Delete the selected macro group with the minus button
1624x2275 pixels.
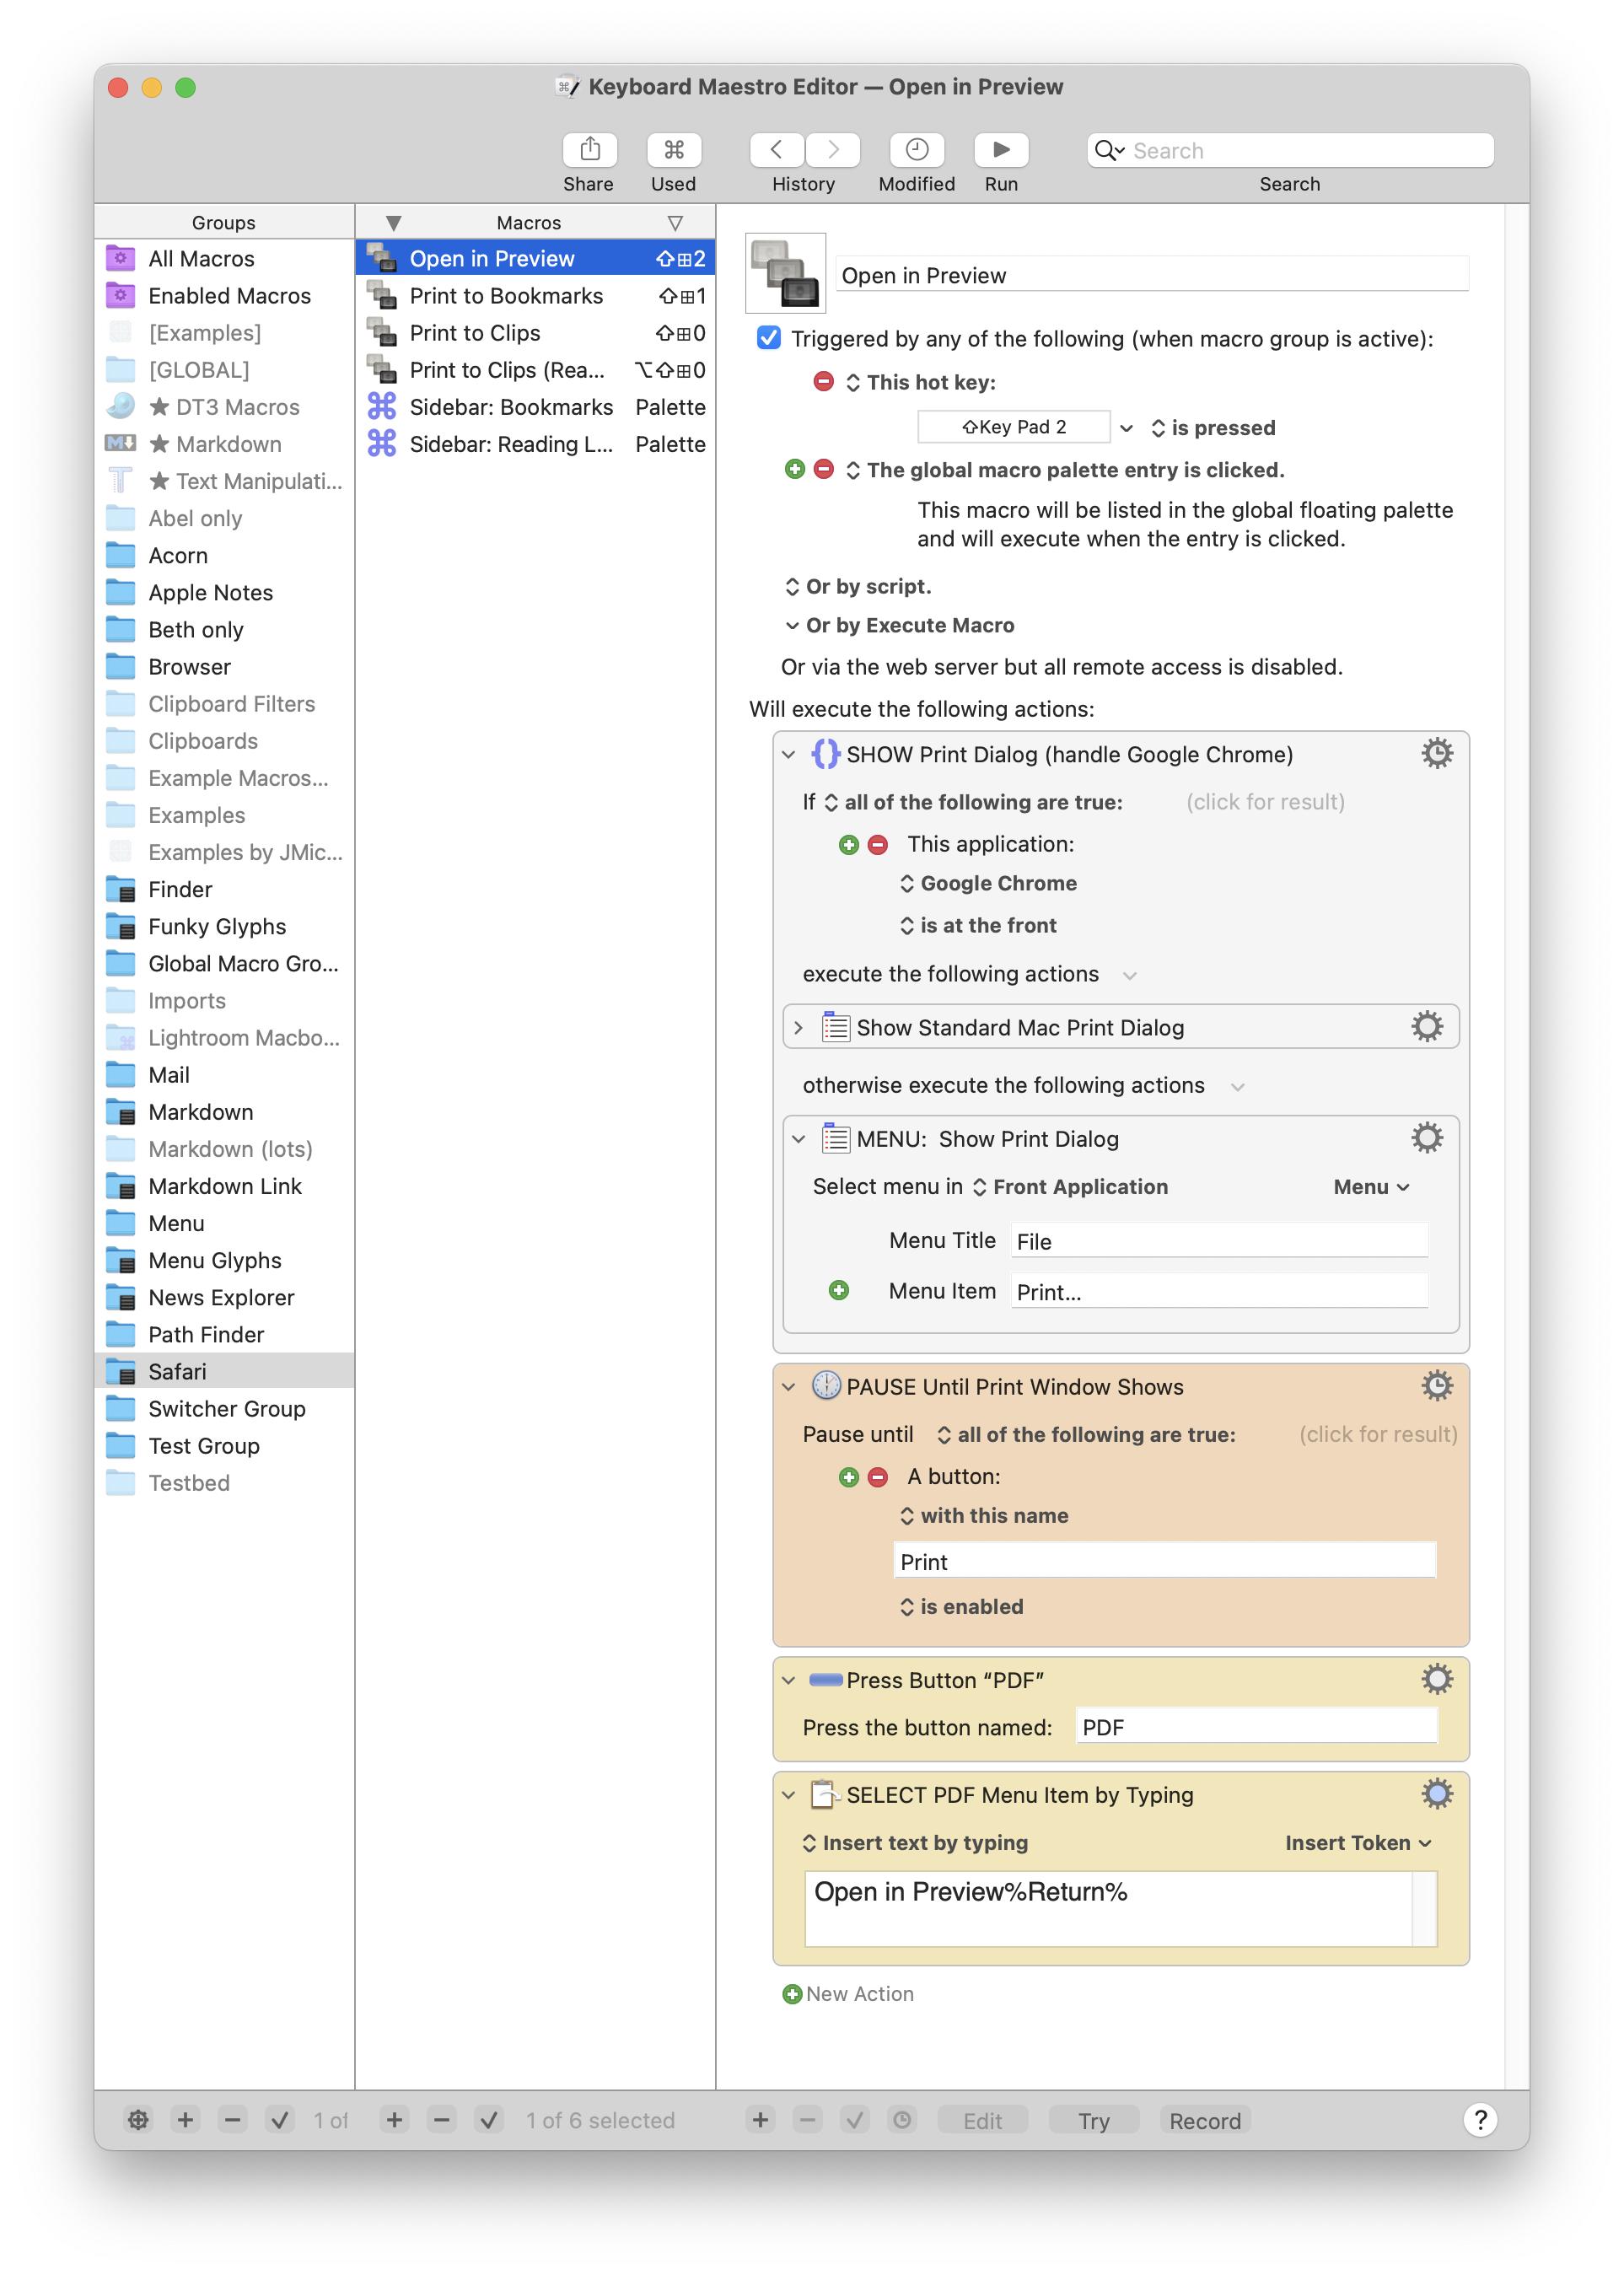pyautogui.click(x=232, y=2119)
